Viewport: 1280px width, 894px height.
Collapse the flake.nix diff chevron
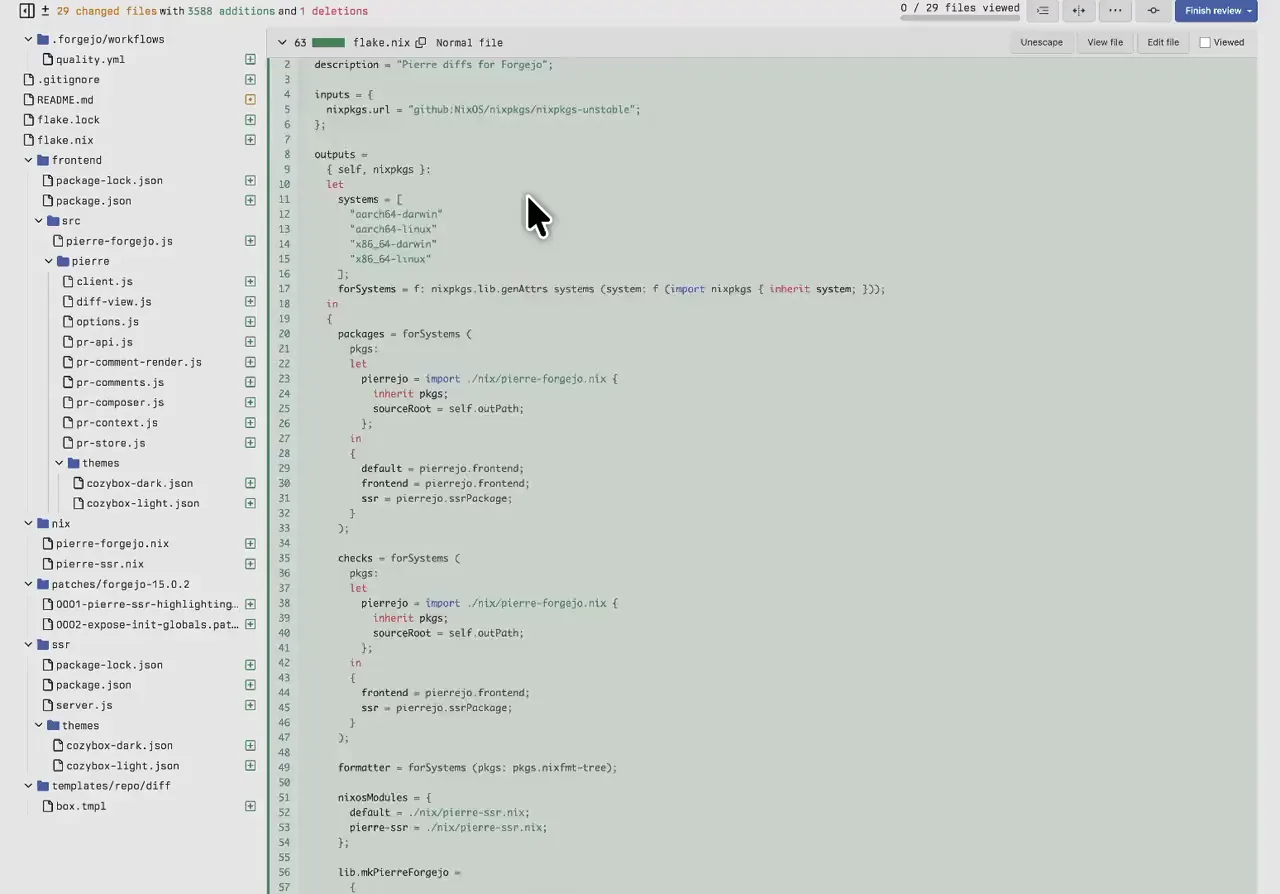[282, 43]
